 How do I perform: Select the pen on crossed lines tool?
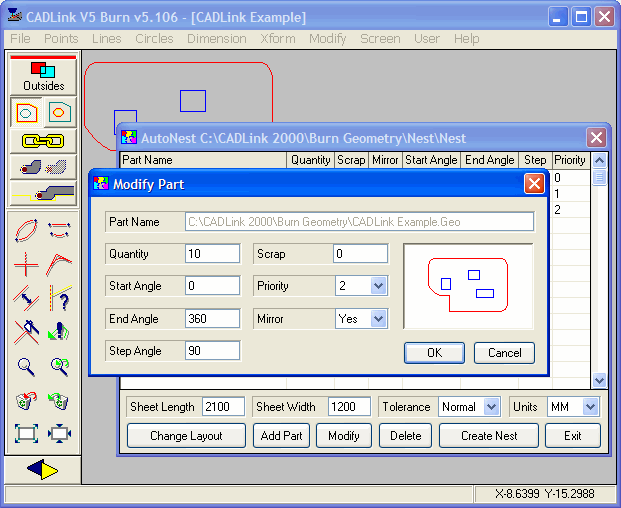[26, 332]
